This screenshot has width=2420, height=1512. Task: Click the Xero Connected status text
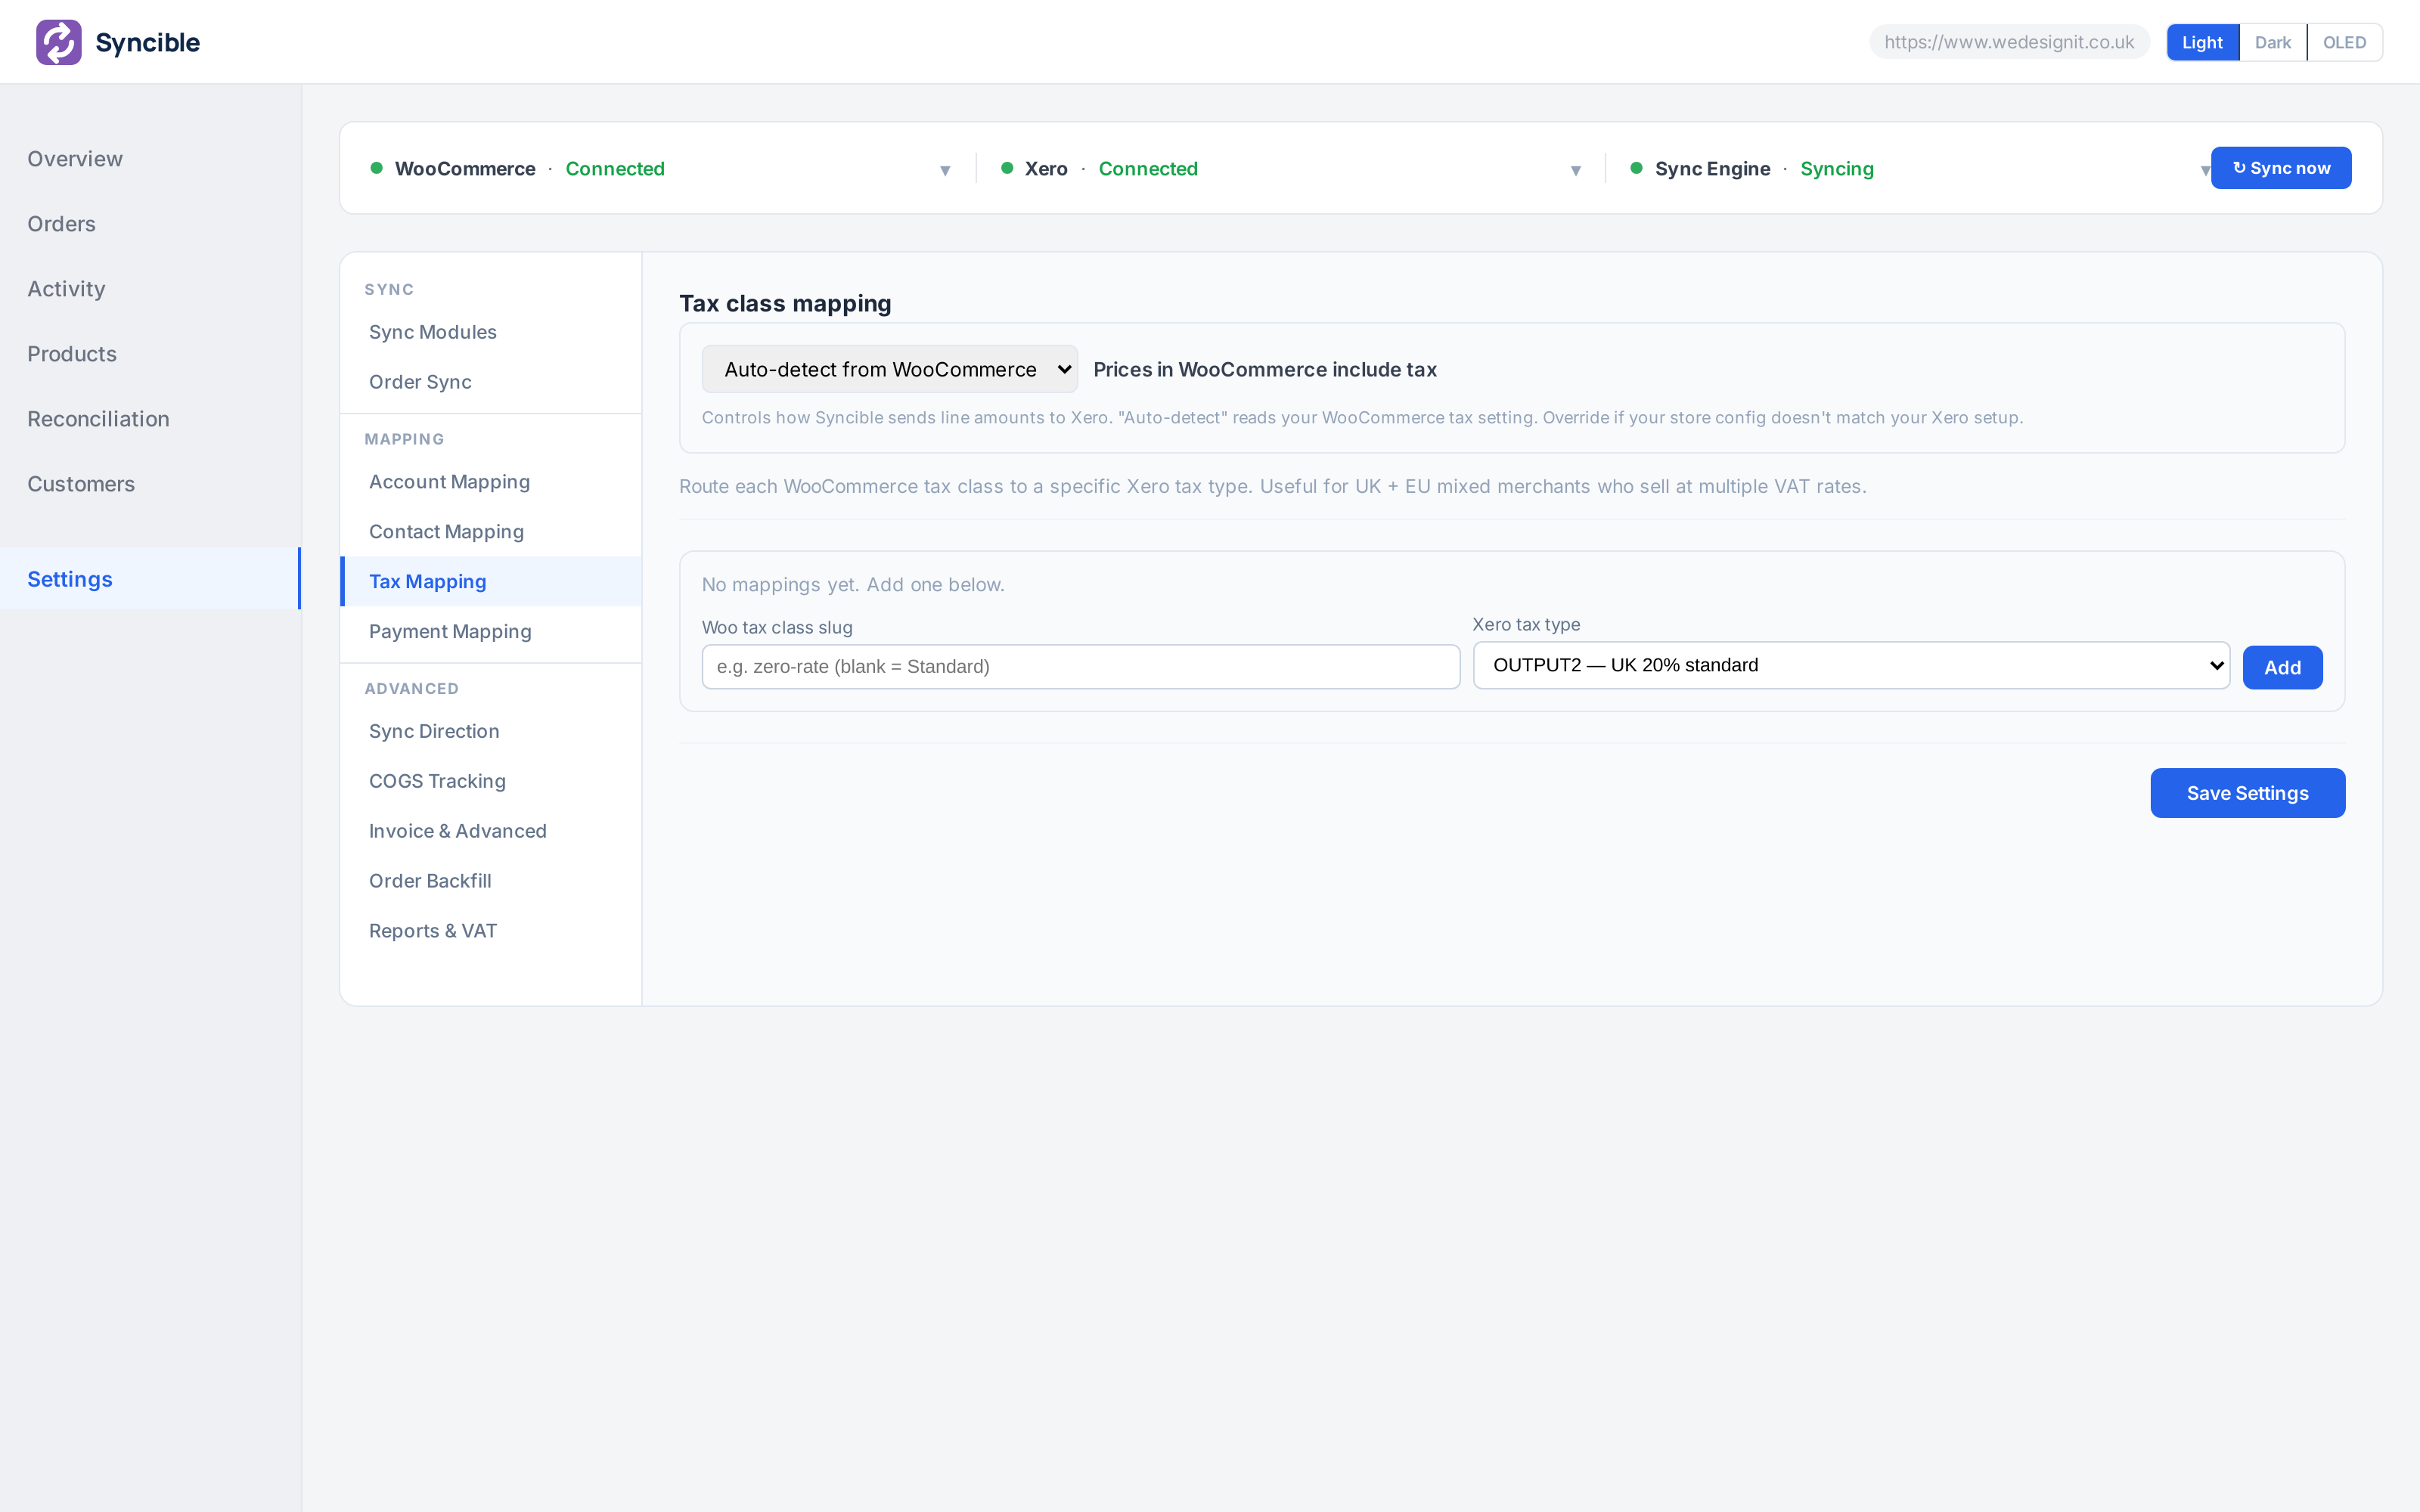1148,169
